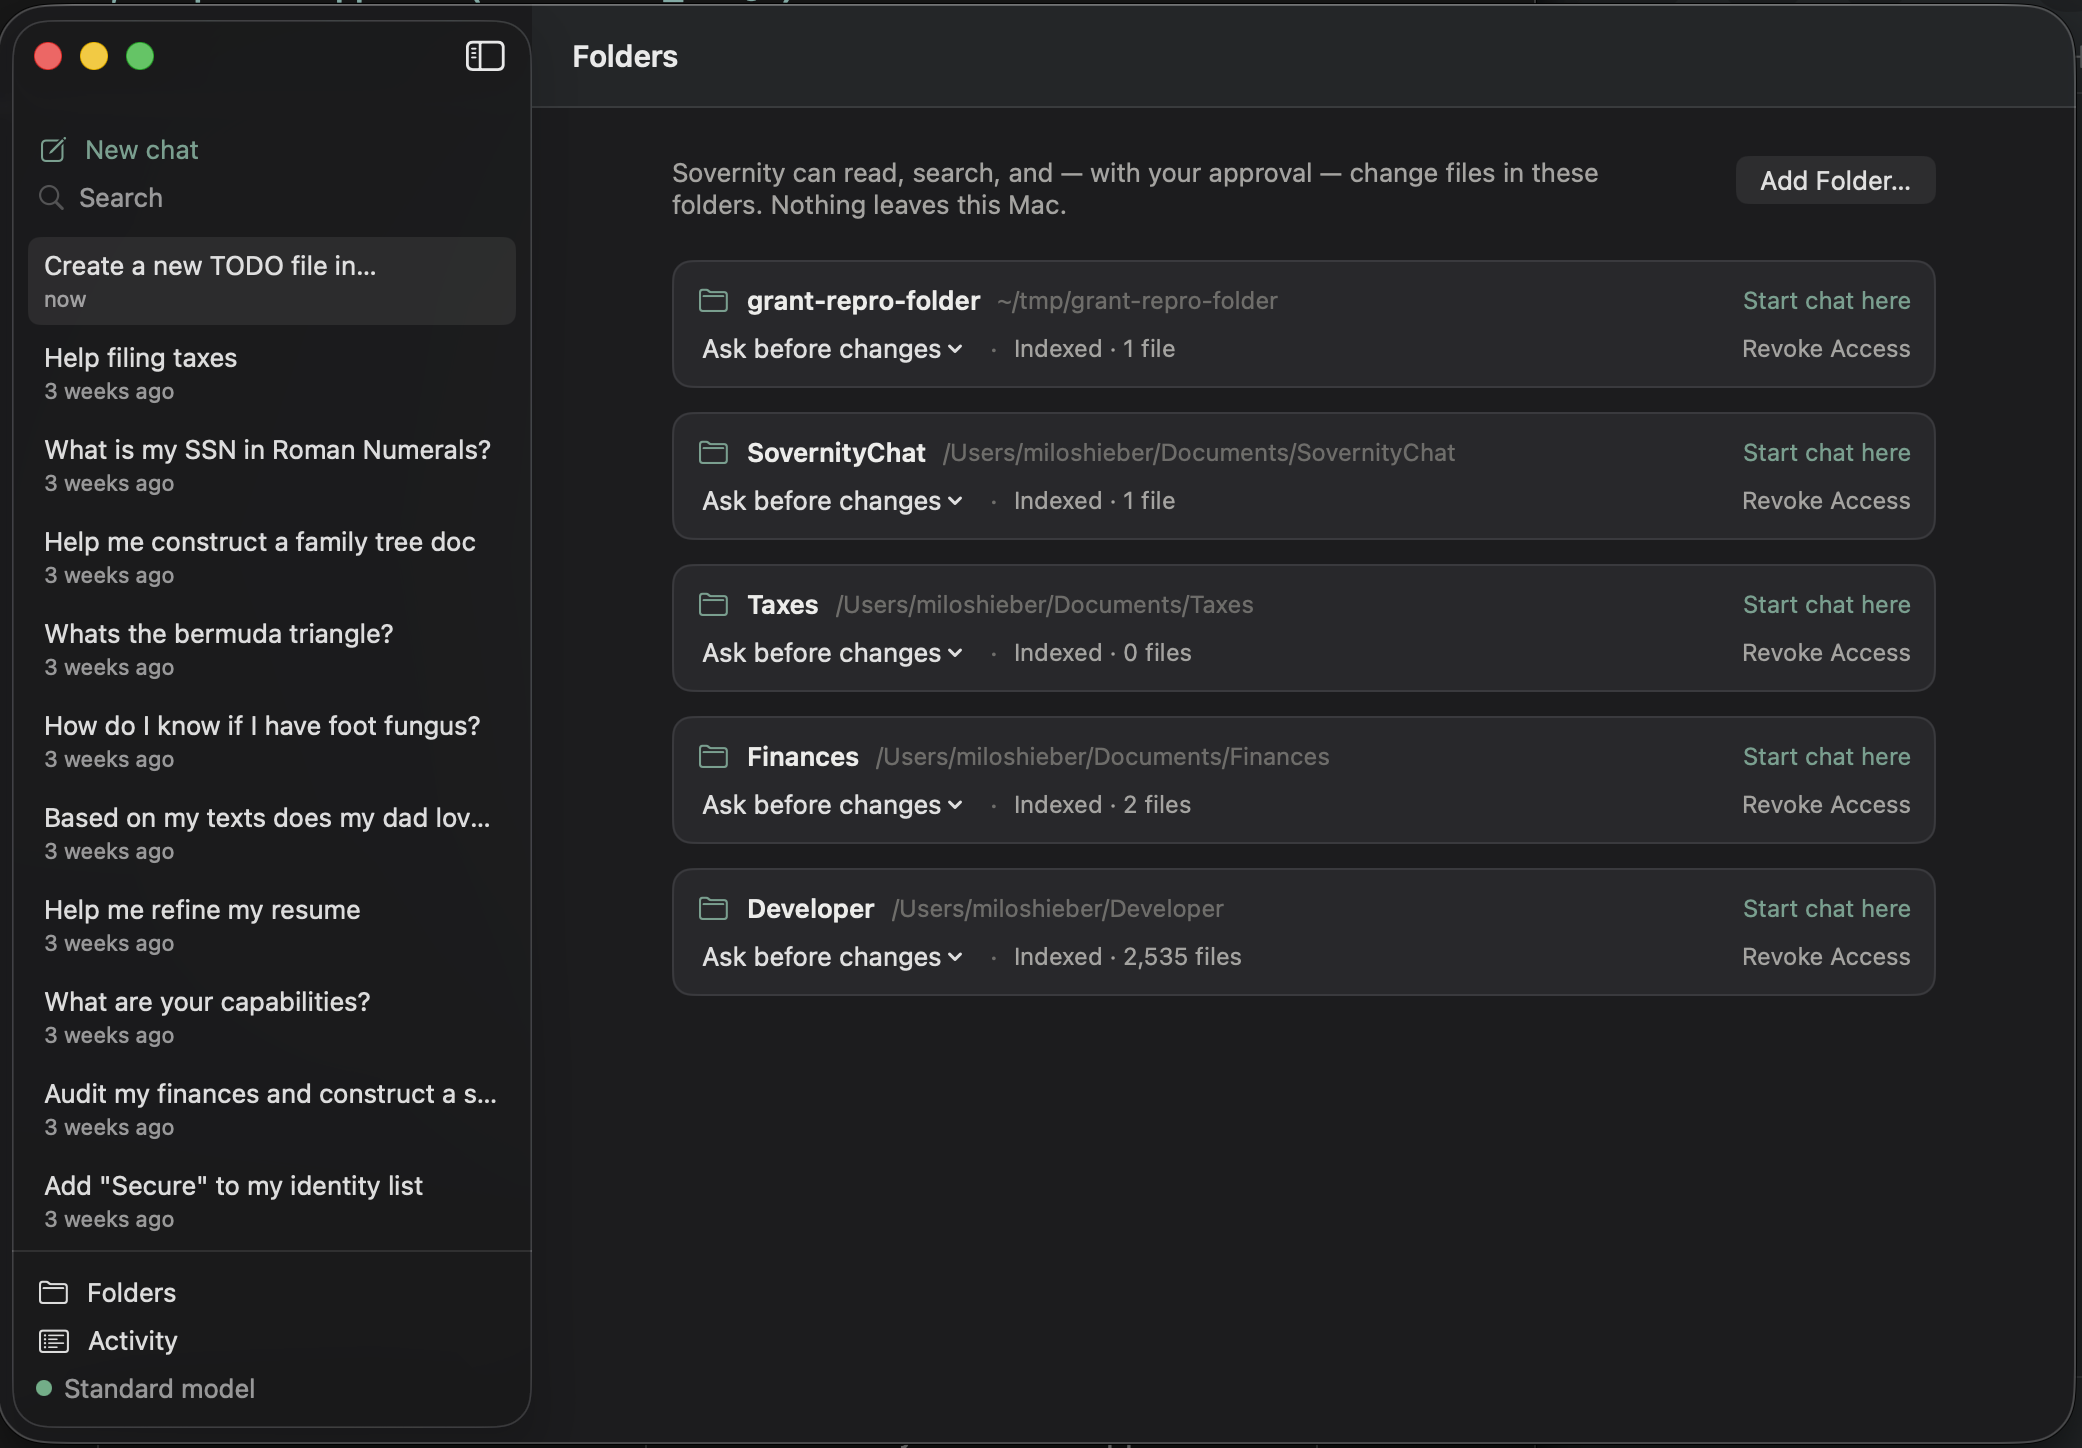The image size is (2082, 1448).
Task: Start chat here in SovernityChat
Action: pos(1826,452)
